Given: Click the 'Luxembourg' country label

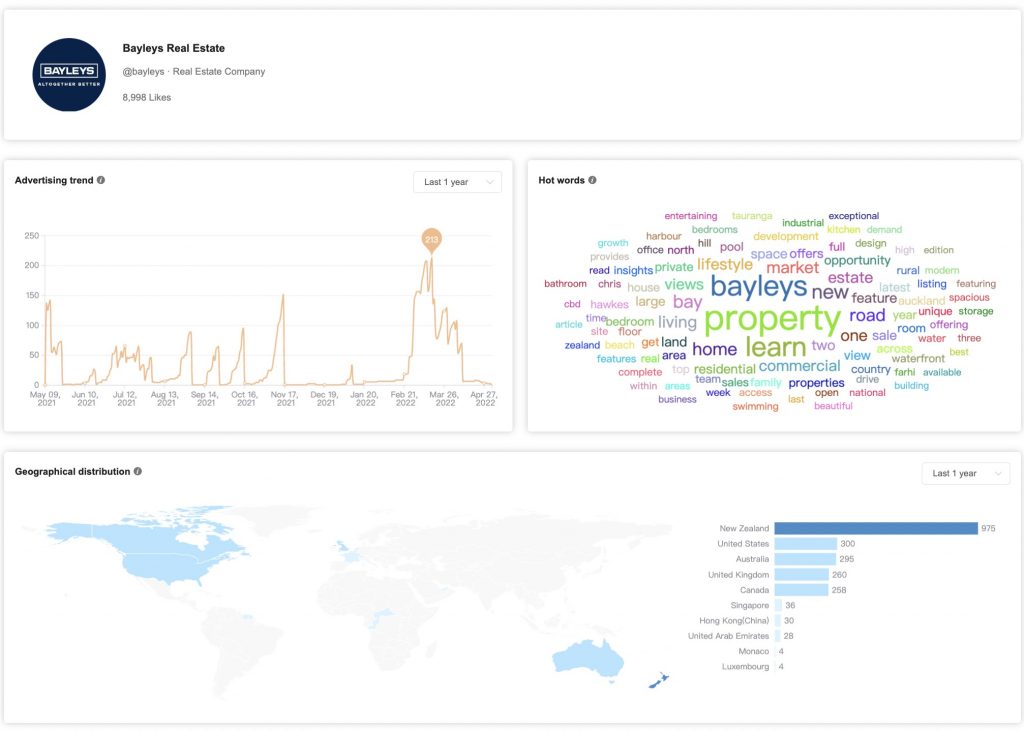Looking at the screenshot, I should [x=745, y=667].
